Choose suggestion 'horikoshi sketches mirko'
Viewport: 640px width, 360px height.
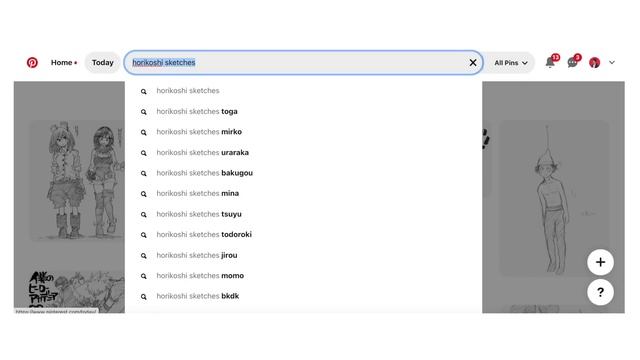(x=304, y=132)
